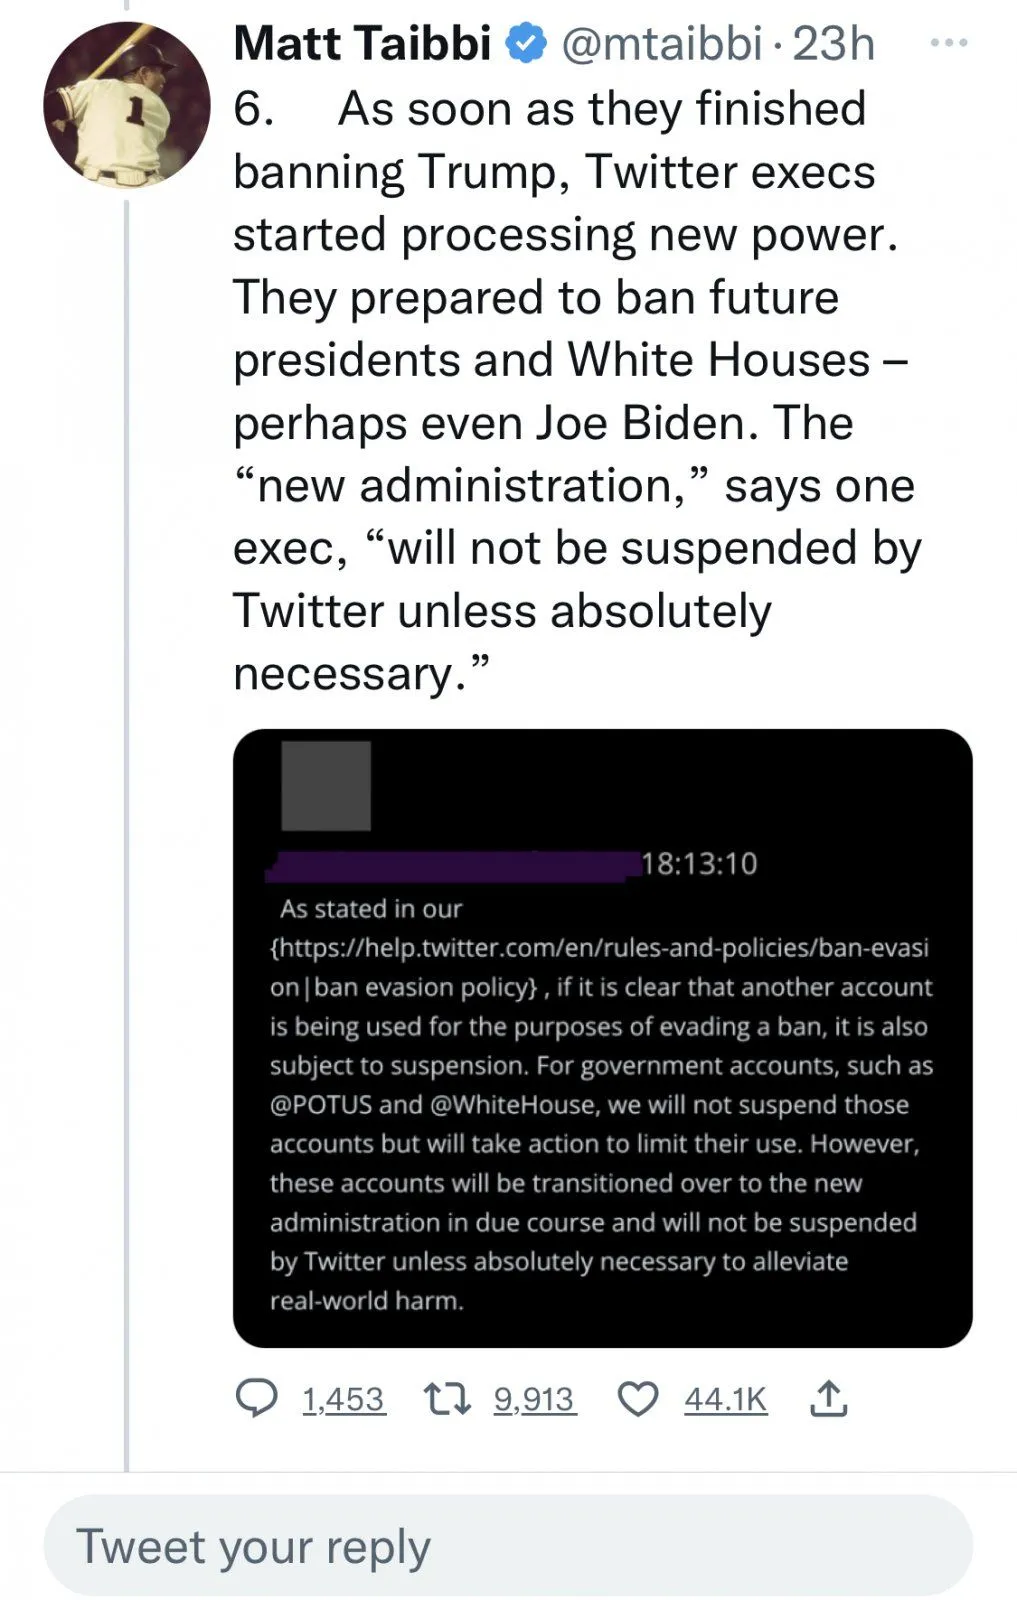Open the share upload icon
The width and height of the screenshot is (1017, 1600).
tap(828, 1398)
